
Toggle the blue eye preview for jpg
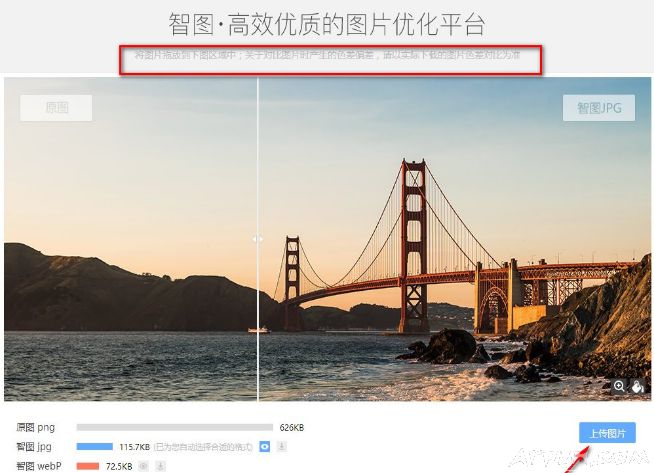pyautogui.click(x=264, y=447)
